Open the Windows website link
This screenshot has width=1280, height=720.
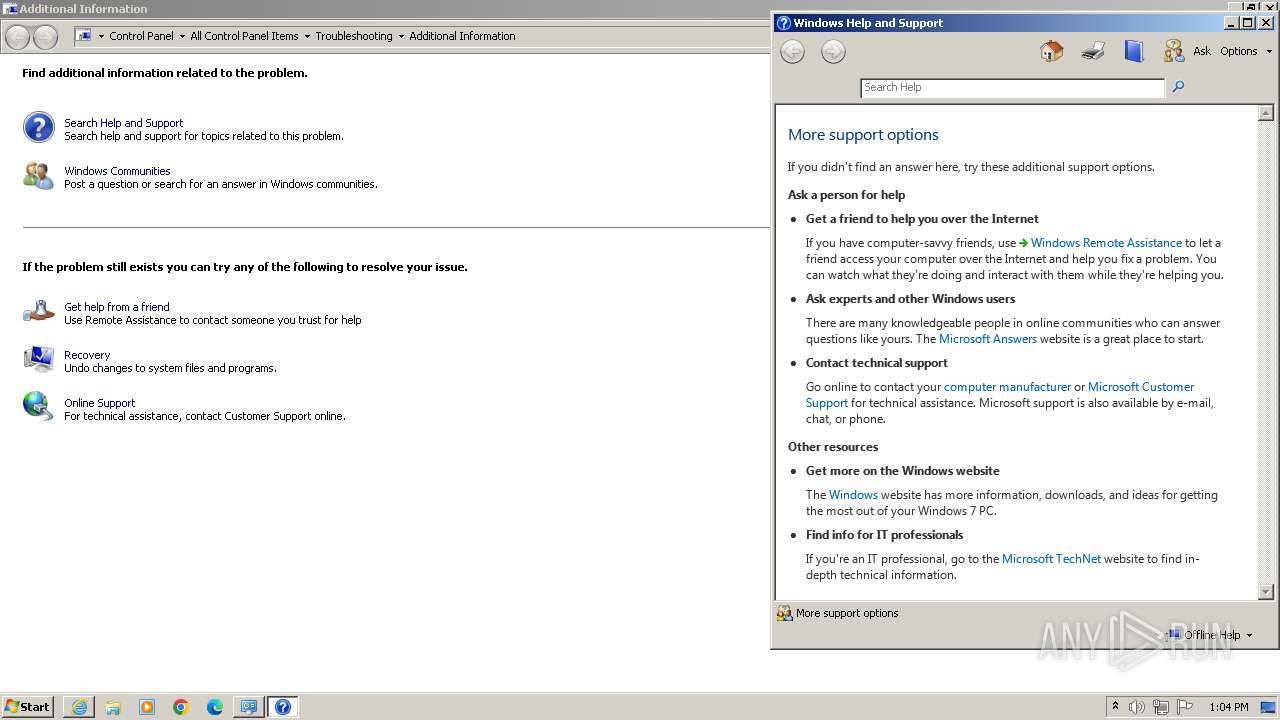pyautogui.click(x=853, y=495)
